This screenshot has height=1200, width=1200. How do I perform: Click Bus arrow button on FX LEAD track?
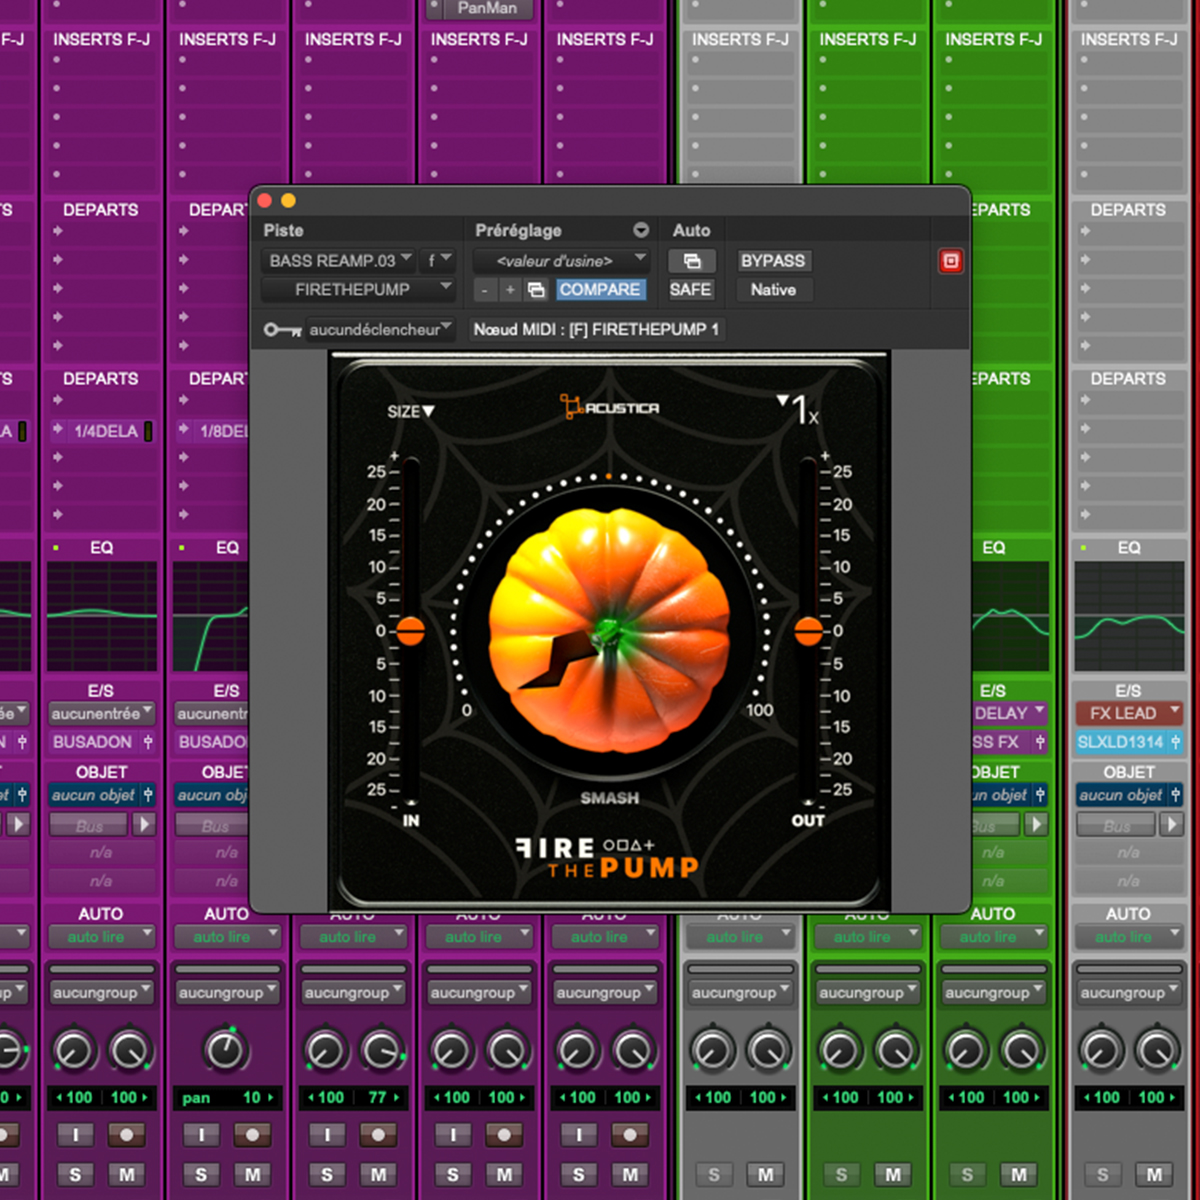[1170, 825]
